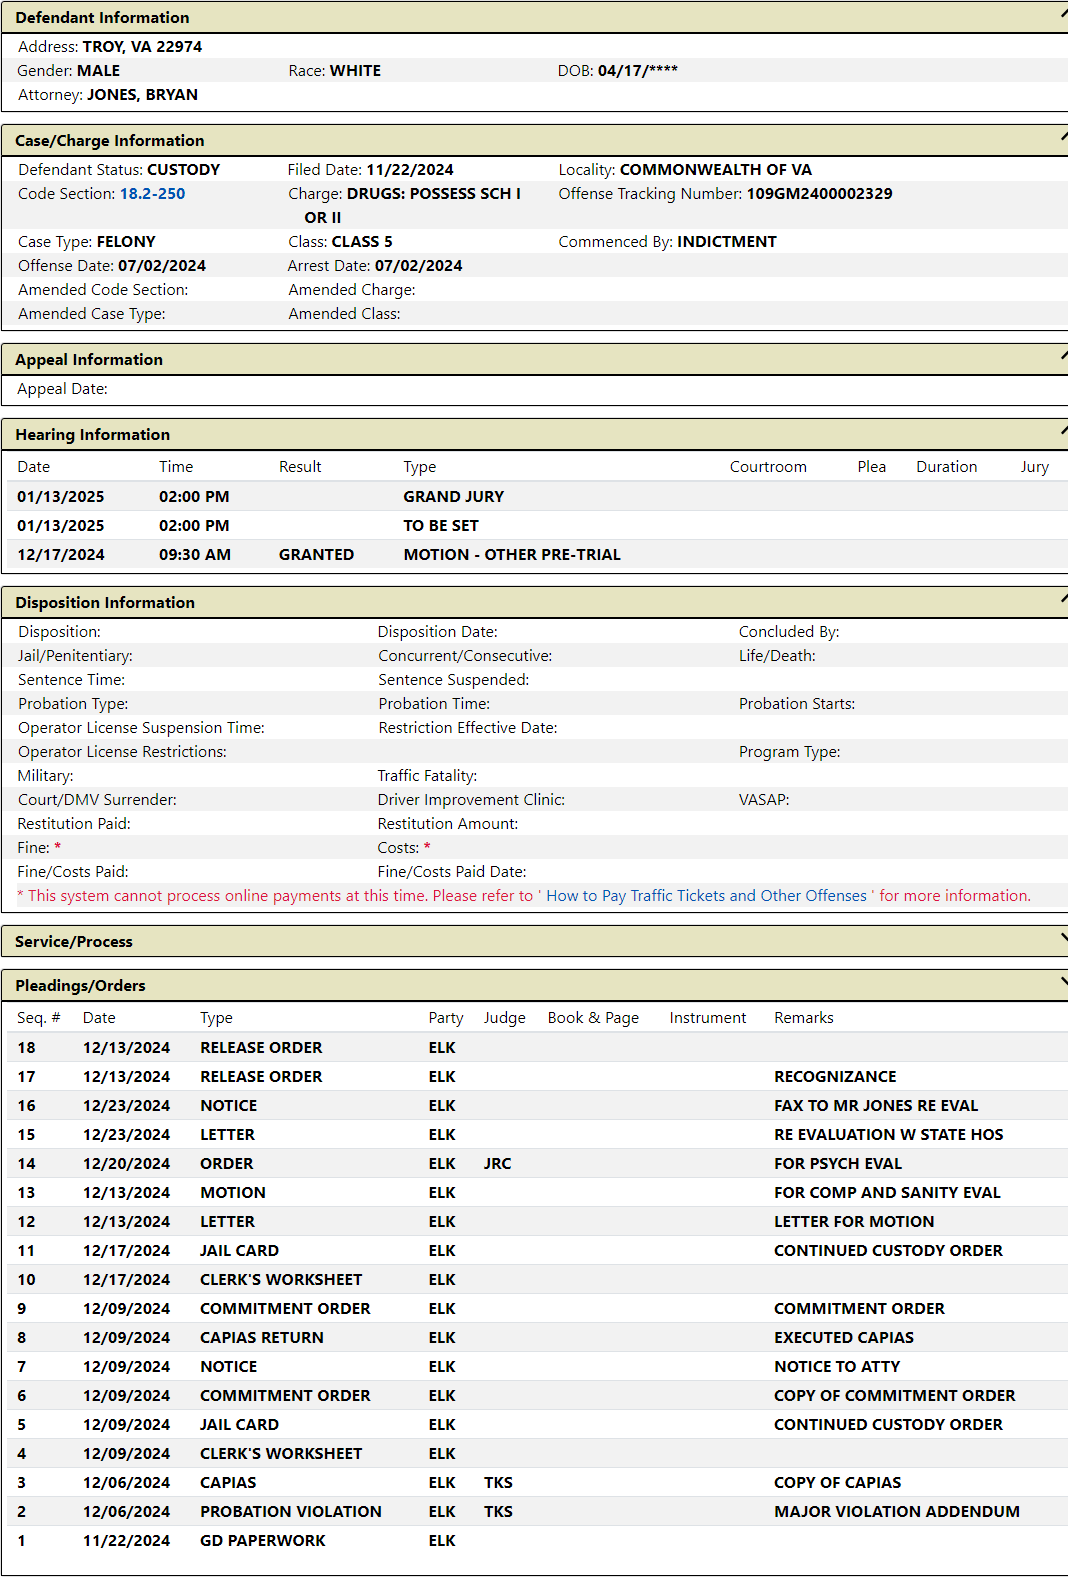
Task: Select the NOTICE TO ATTY remark
Action: coord(837,1367)
